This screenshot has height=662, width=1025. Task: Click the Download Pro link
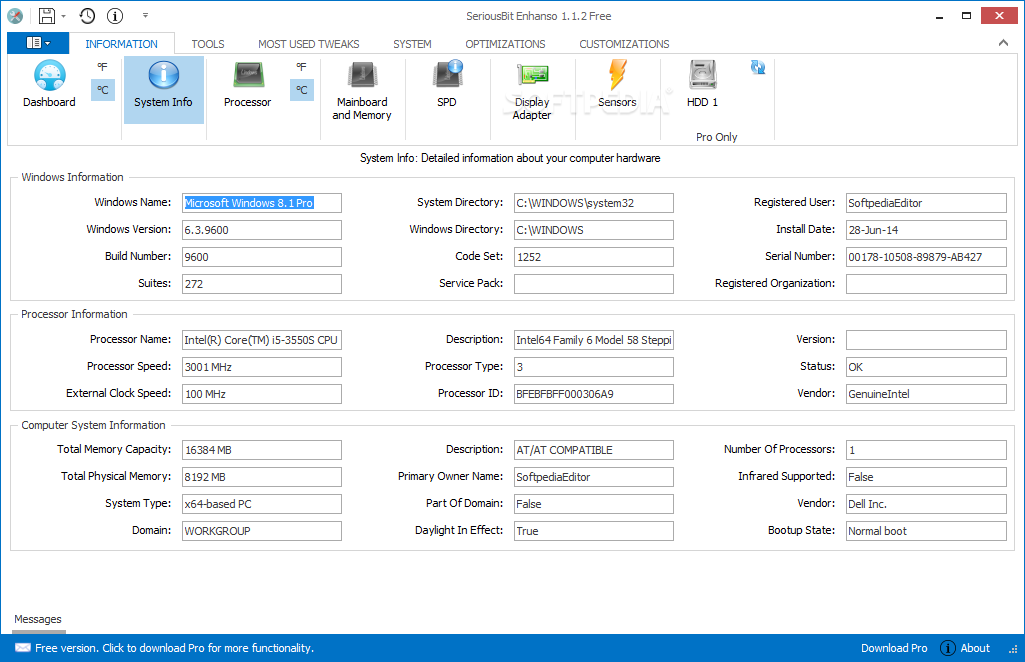click(894, 648)
